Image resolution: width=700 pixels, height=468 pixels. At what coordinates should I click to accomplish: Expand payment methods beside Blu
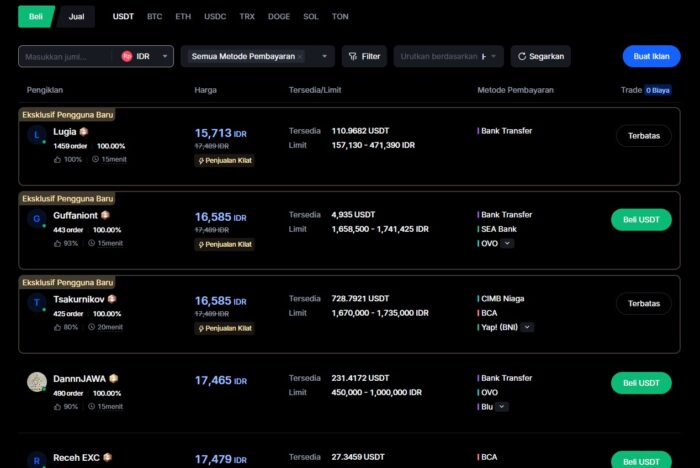tap(502, 407)
